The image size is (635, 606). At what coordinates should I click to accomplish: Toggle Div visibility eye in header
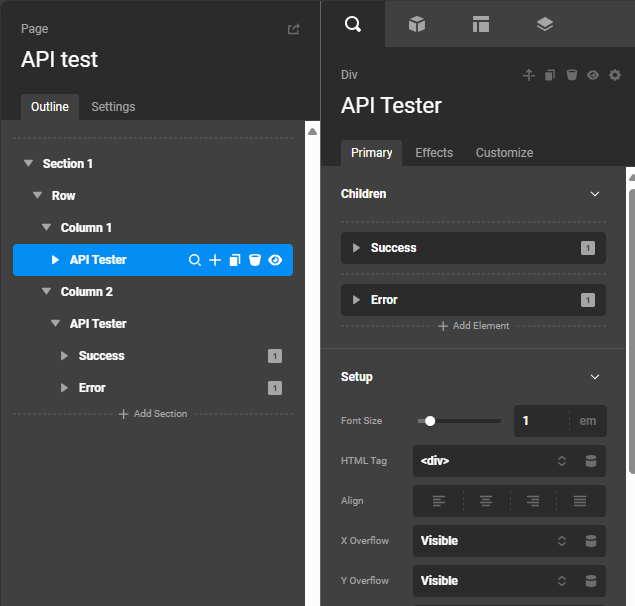point(593,75)
